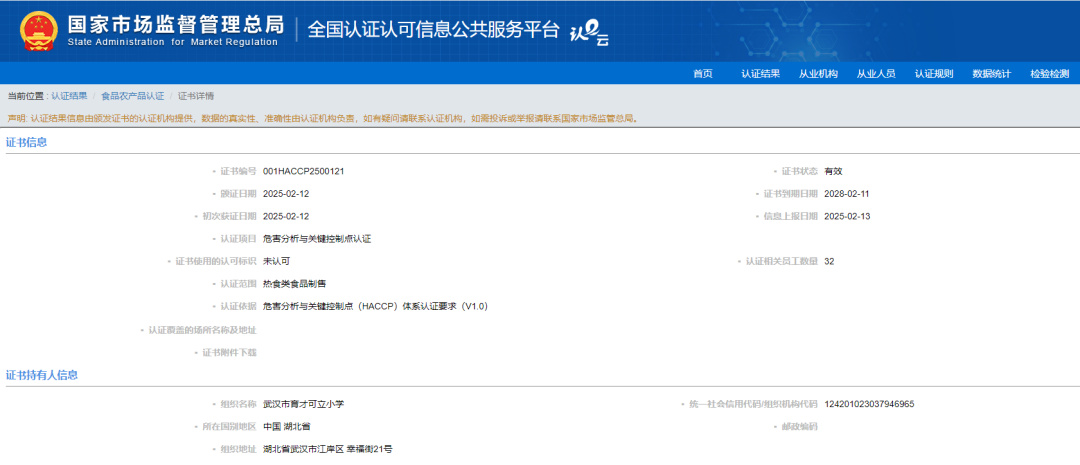
Task: Go to 首页 in navigation bar
Action: (x=703, y=74)
